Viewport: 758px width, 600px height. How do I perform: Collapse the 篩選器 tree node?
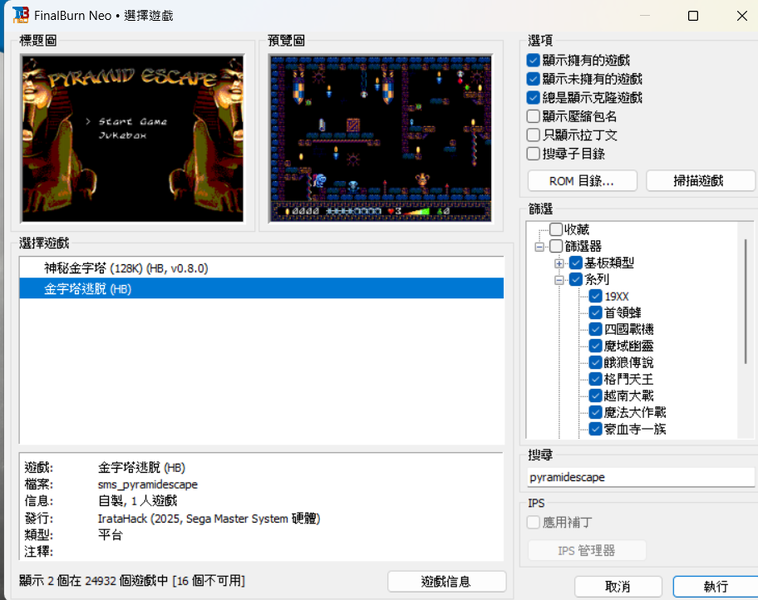tap(539, 247)
